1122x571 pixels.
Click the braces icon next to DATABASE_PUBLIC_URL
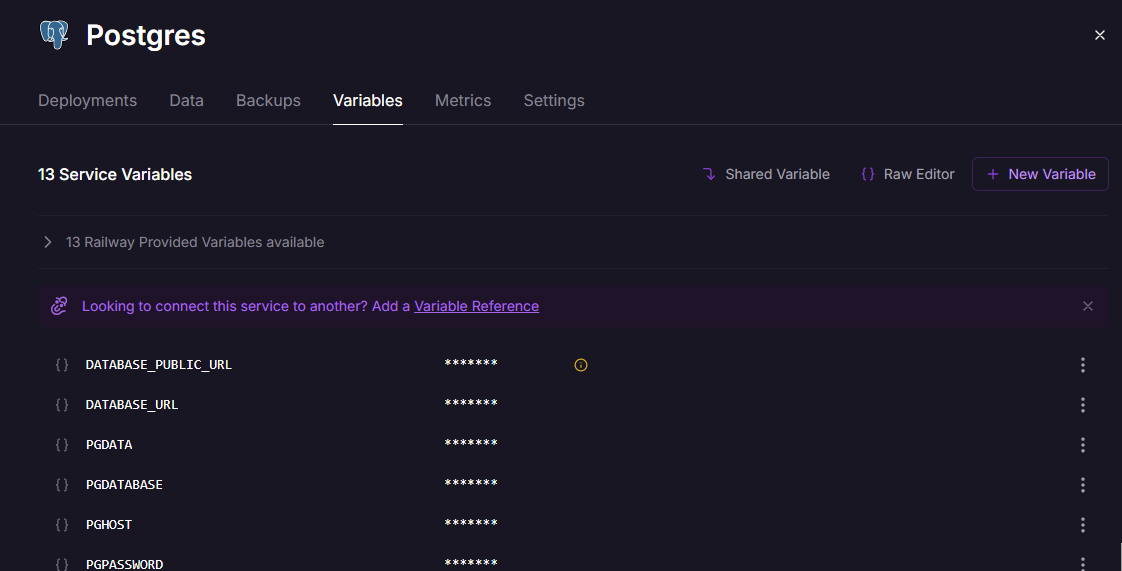62,365
